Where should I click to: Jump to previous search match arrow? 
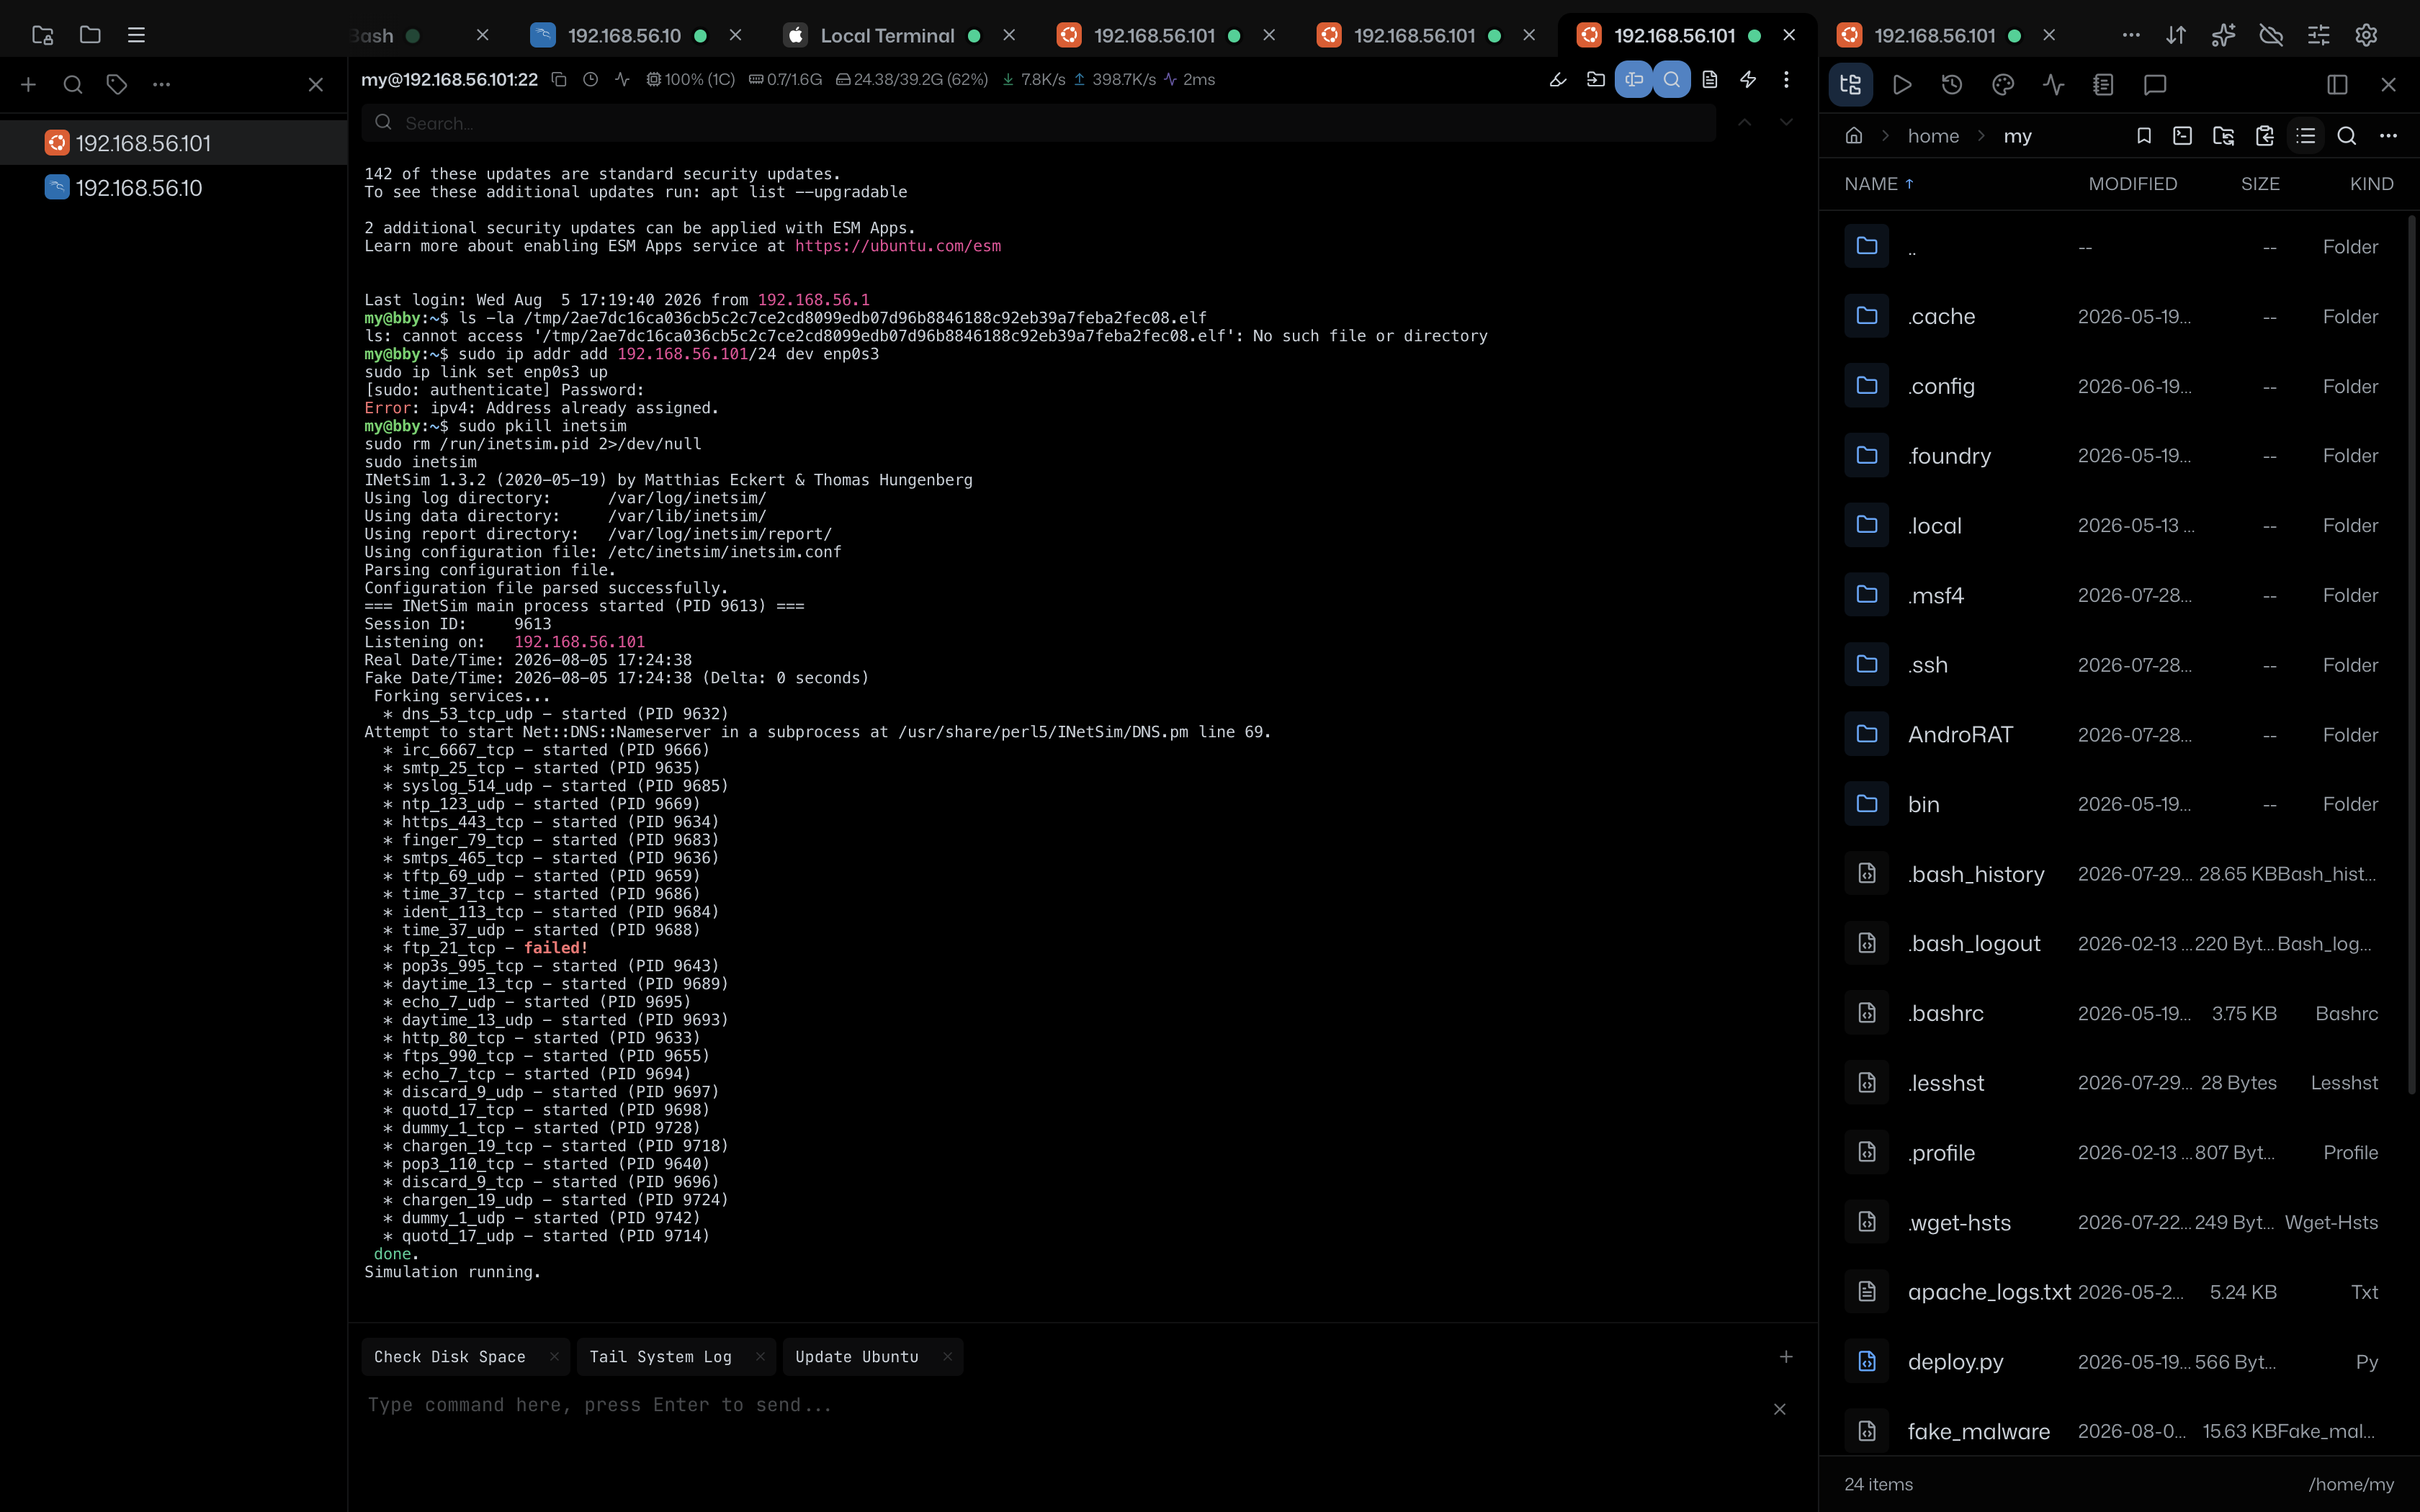1744,122
